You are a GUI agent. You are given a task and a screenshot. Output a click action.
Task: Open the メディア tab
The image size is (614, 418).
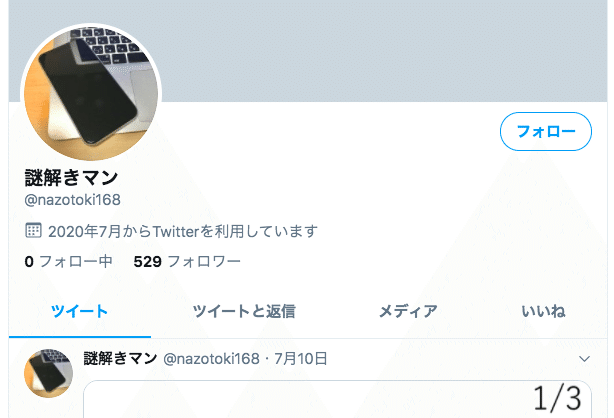[x=408, y=312]
